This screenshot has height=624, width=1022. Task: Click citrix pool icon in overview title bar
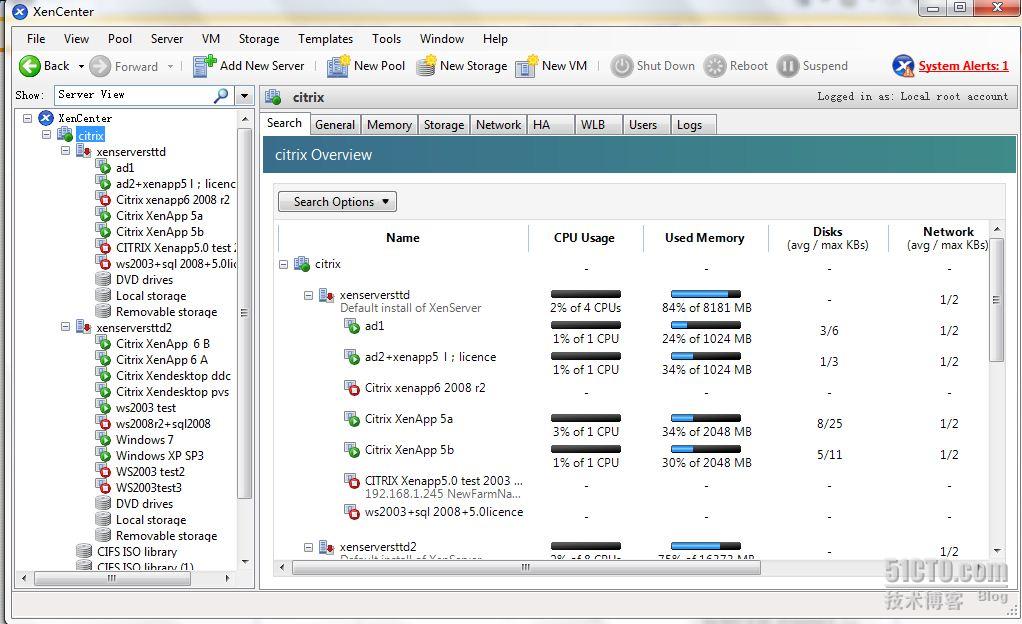pyautogui.click(x=273, y=98)
